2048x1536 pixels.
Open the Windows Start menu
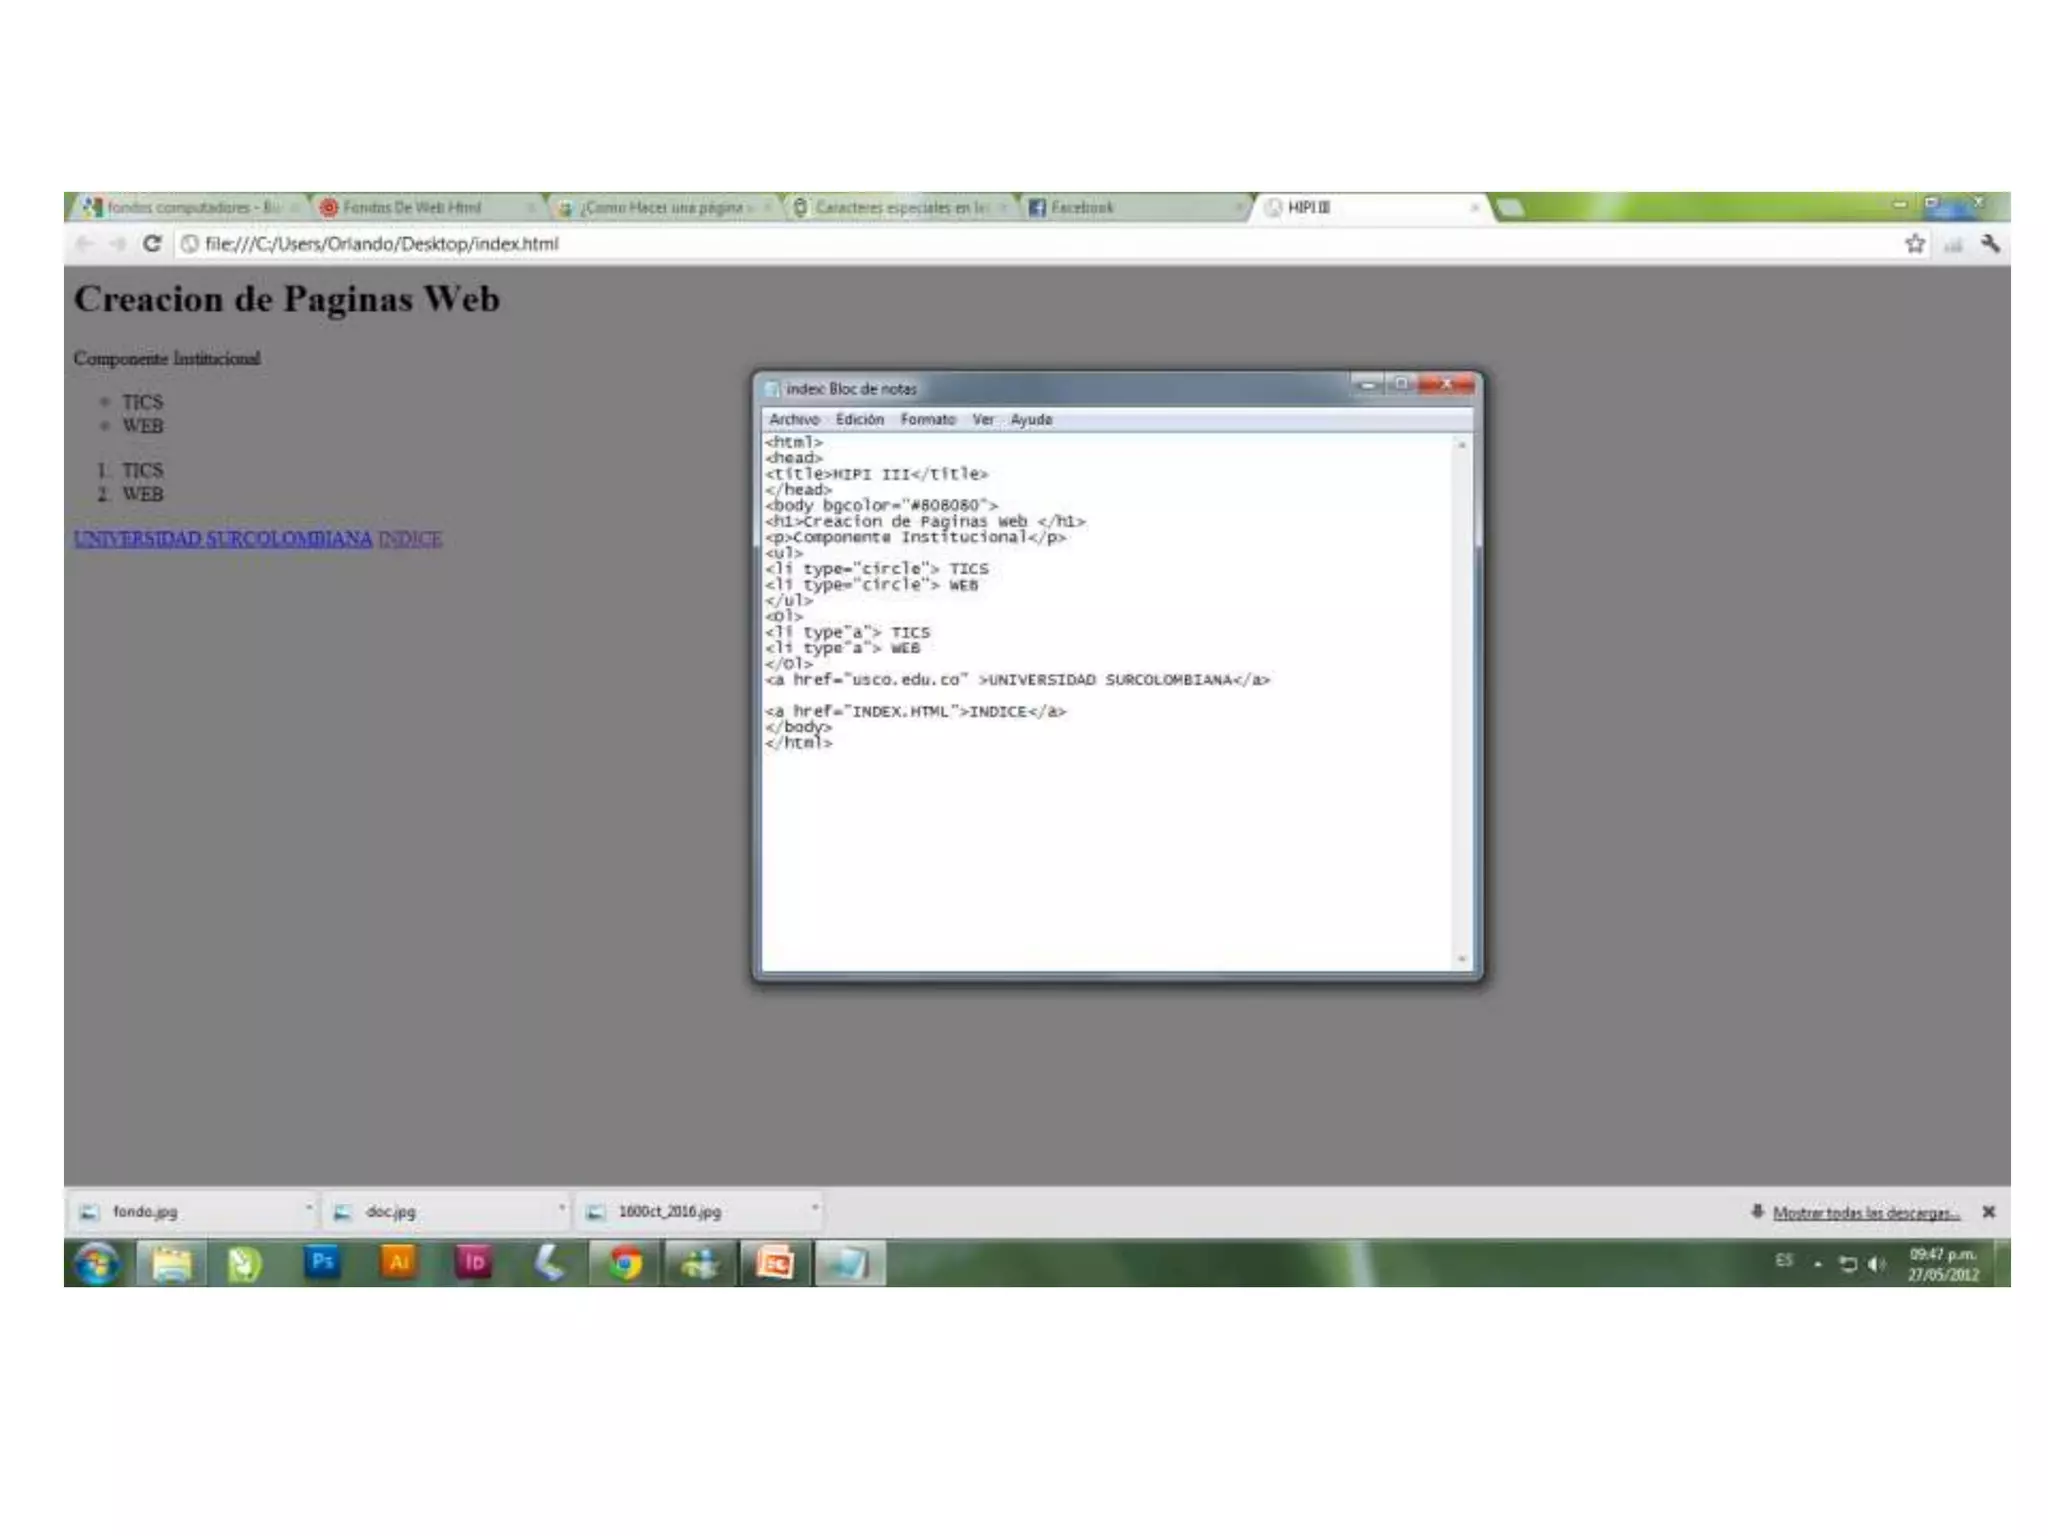tap(98, 1264)
